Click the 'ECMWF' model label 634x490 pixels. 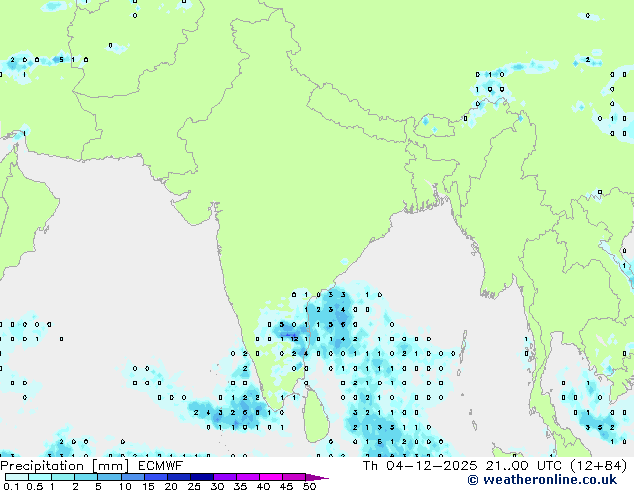(160, 466)
